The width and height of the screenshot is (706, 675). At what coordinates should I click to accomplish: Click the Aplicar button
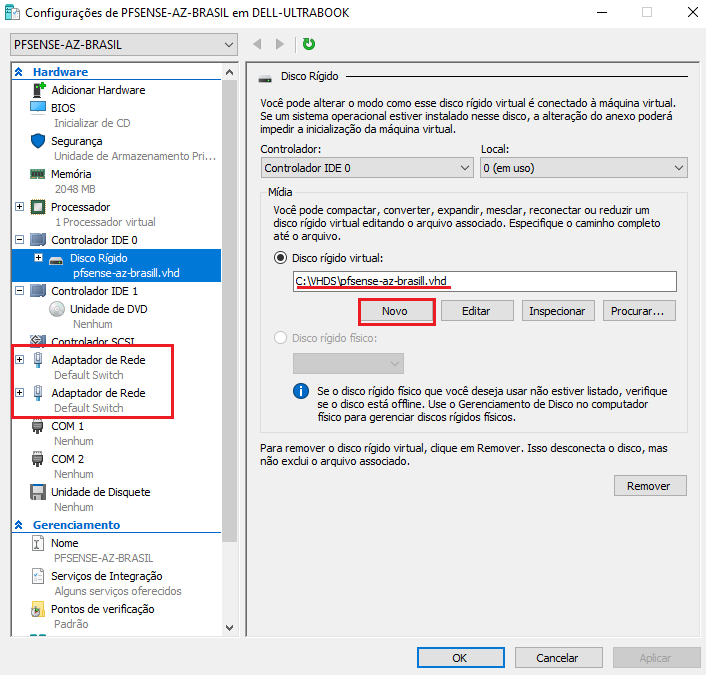tap(655, 658)
